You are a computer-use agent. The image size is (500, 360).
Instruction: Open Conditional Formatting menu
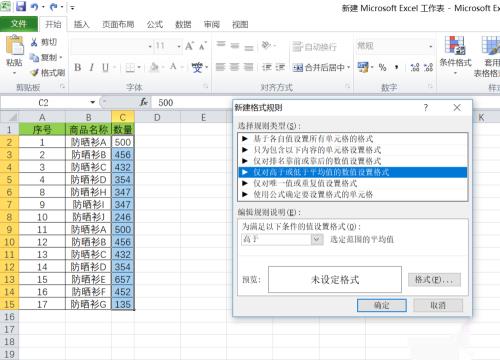(455, 55)
